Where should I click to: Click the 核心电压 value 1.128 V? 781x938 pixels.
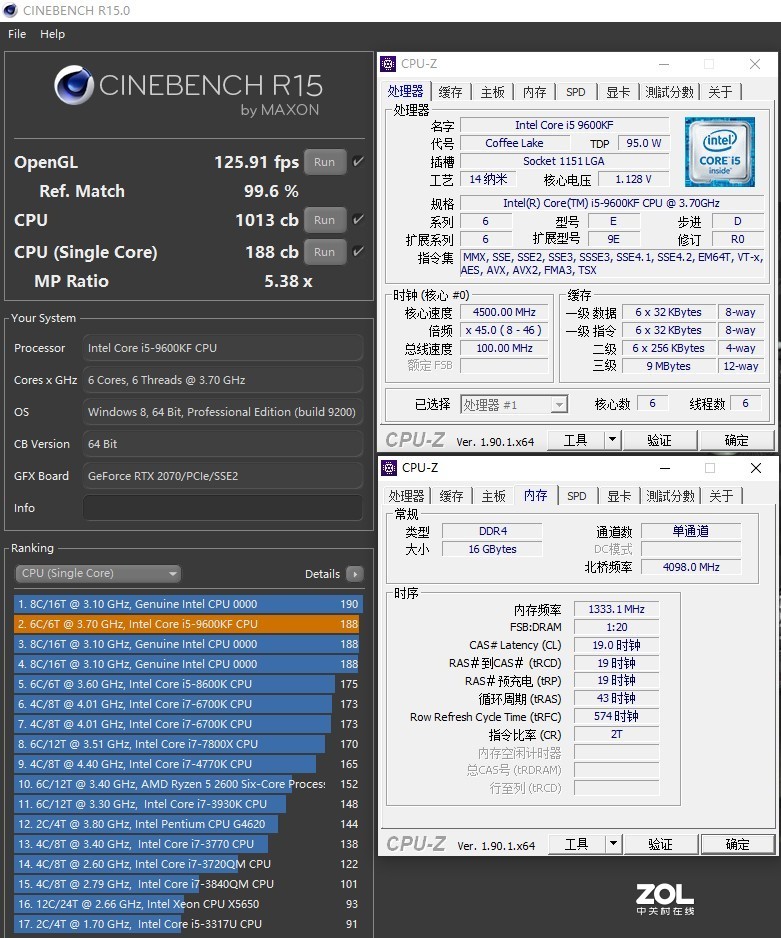tap(633, 179)
